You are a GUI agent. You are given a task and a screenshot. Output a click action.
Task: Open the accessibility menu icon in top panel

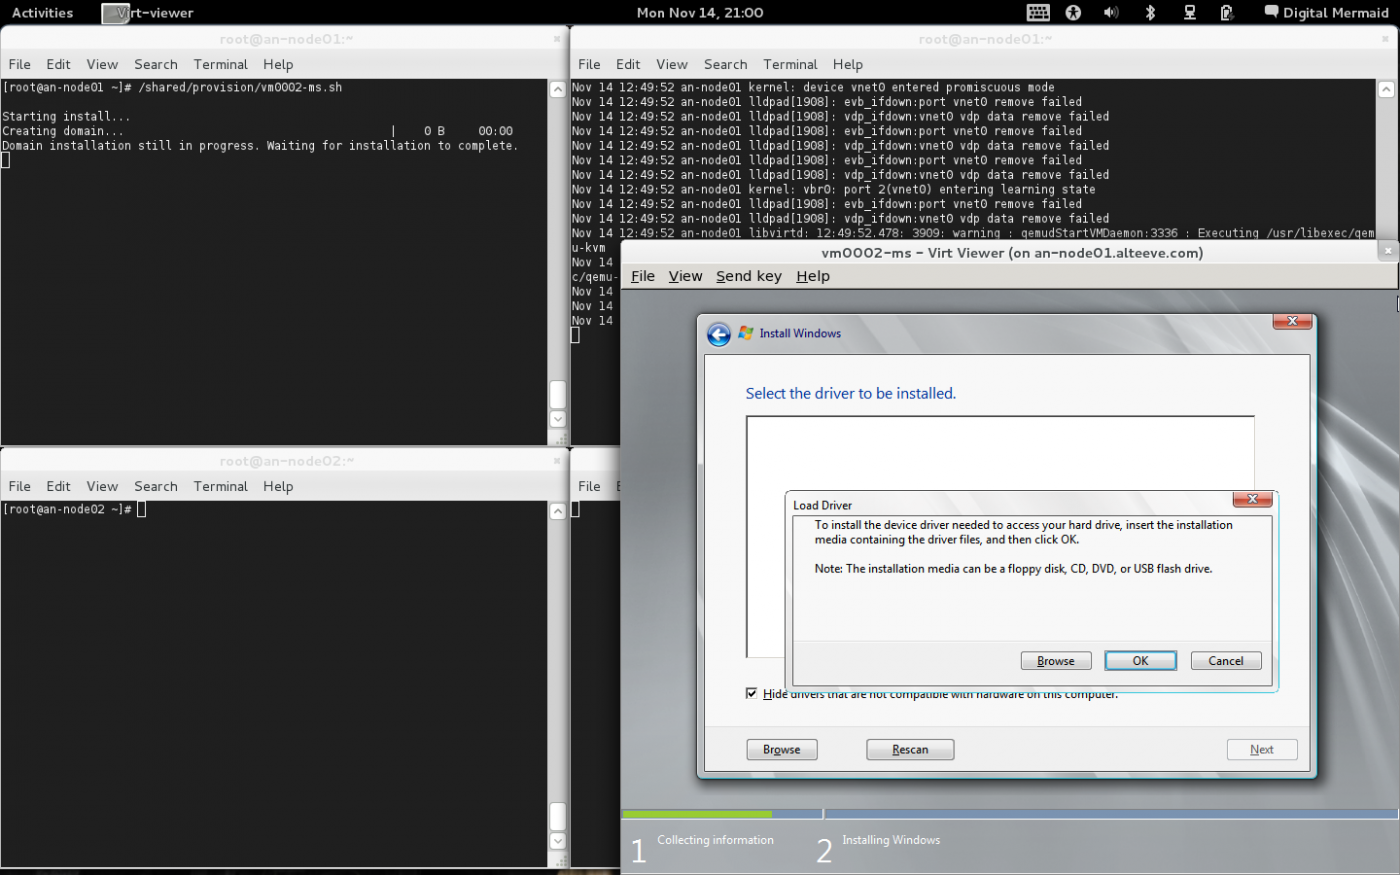click(x=1073, y=13)
